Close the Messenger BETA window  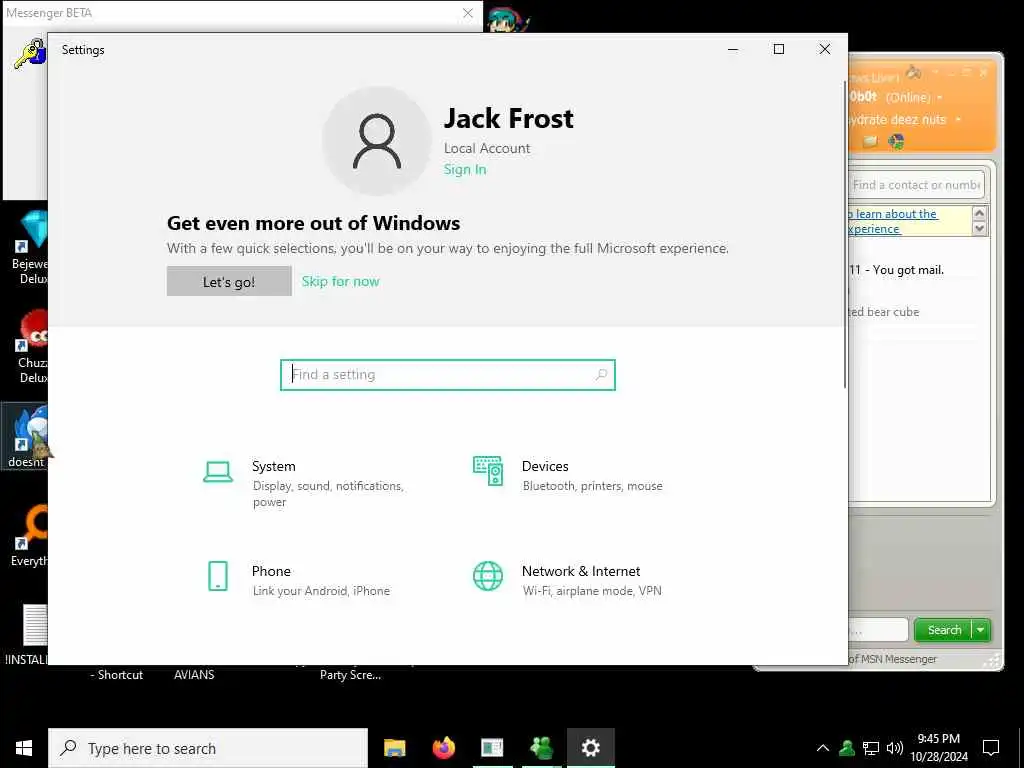(x=468, y=13)
